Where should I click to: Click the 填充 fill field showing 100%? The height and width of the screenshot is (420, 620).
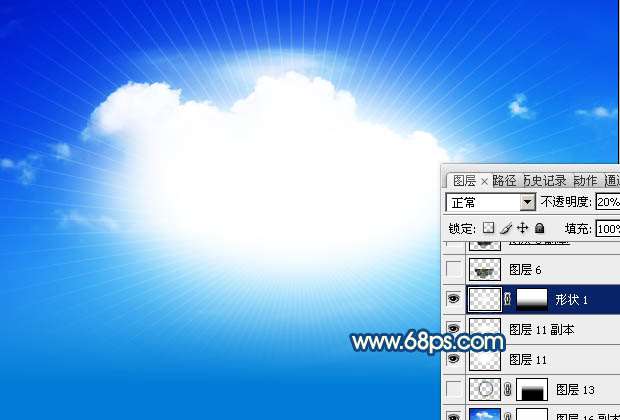[607, 229]
